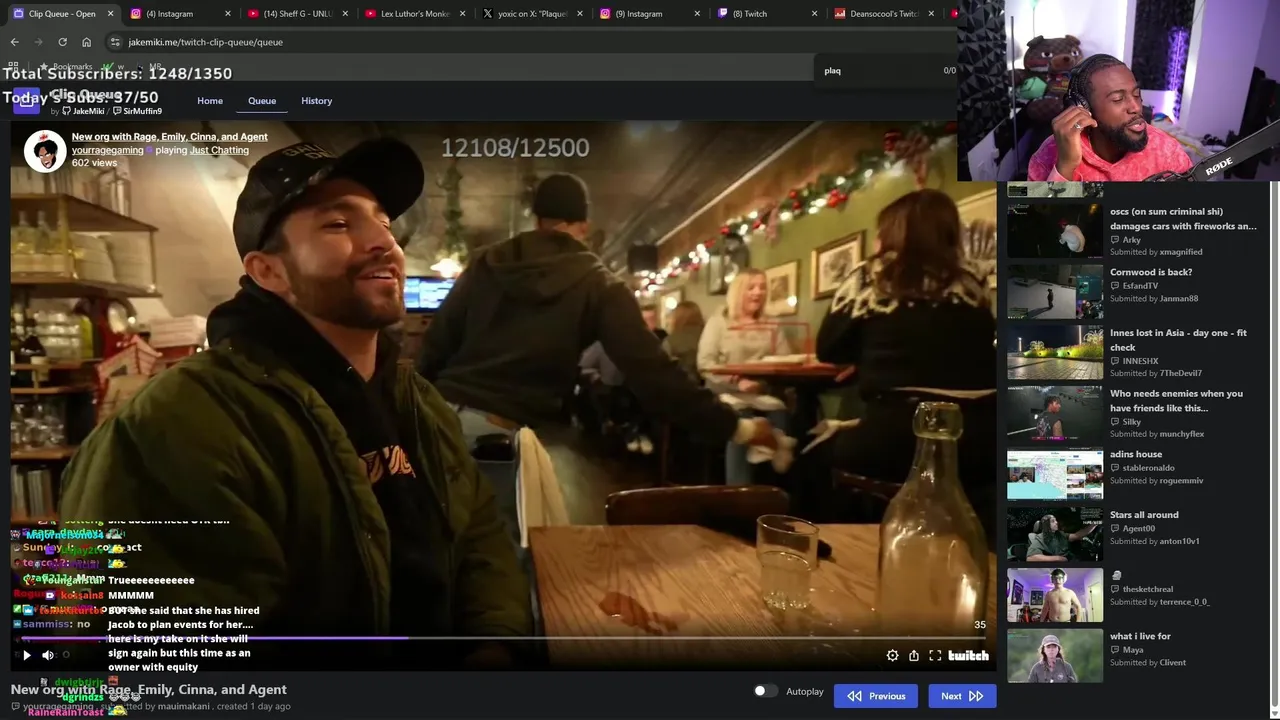The height and width of the screenshot is (720, 1280).
Task: Click the browser back arrow
Action: point(14,42)
